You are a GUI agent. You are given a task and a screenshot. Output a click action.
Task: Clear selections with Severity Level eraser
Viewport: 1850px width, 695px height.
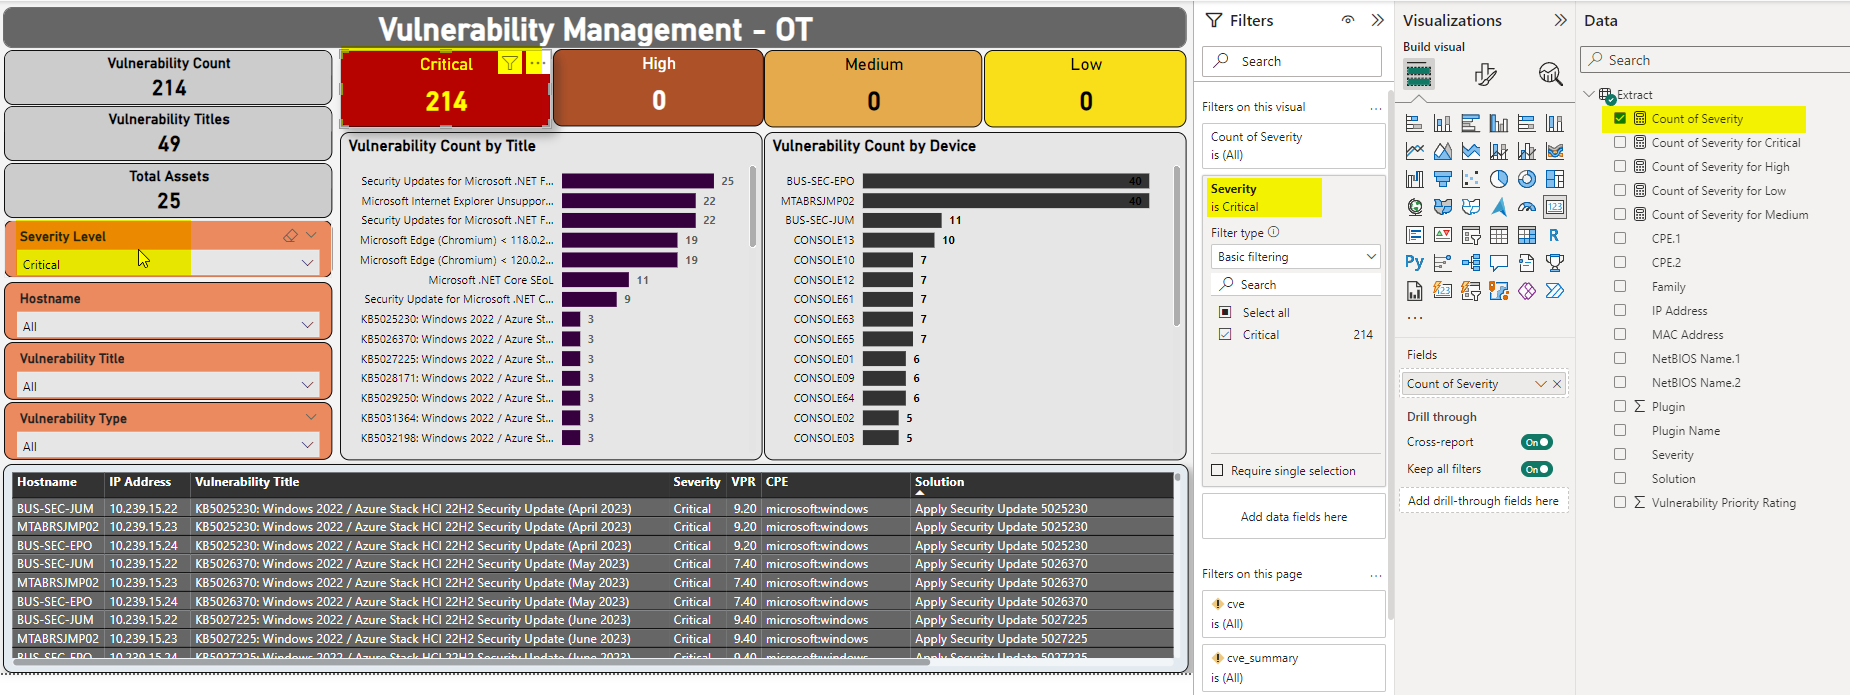290,236
